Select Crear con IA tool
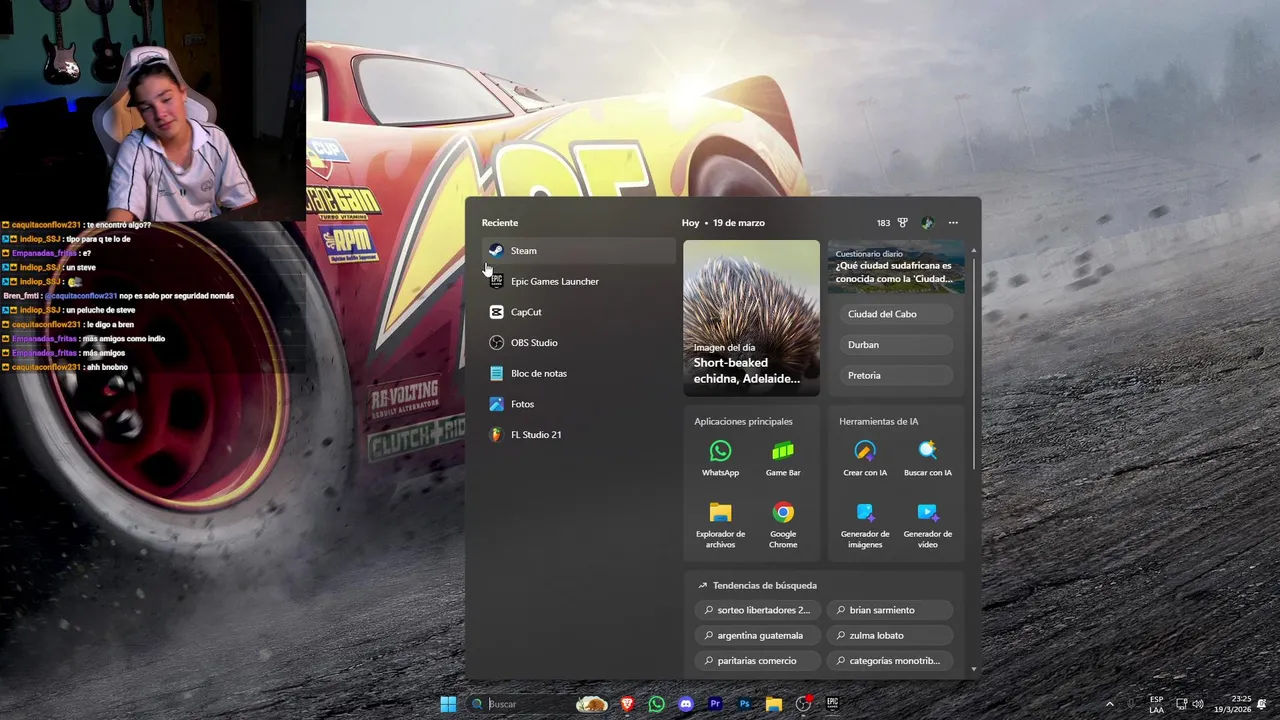This screenshot has height=720, width=1280. 865,459
